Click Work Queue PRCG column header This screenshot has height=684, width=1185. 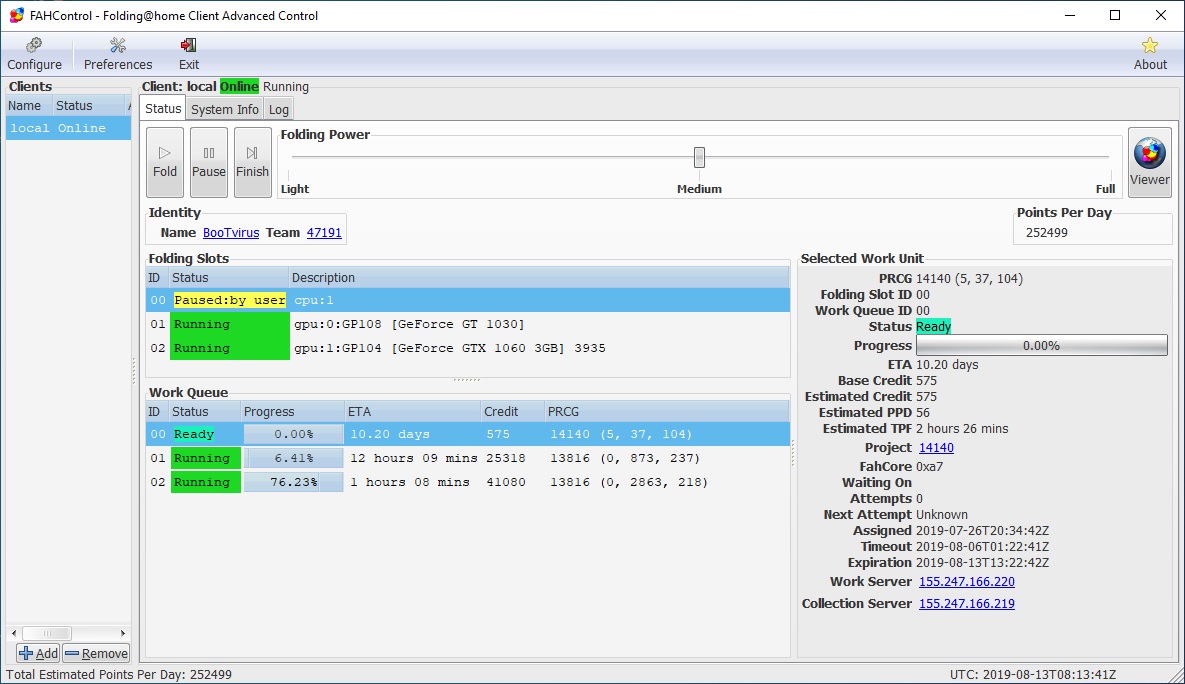tap(667, 411)
